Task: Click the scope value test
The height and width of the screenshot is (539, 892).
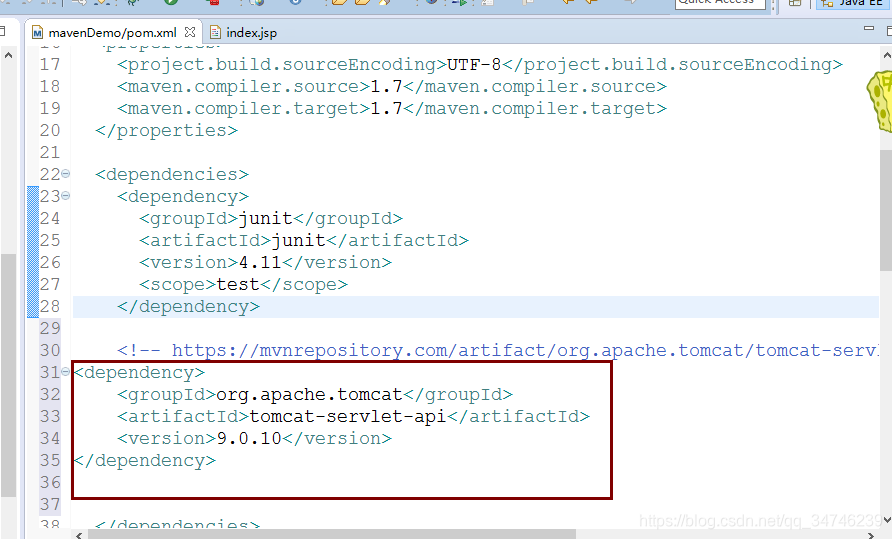Action: point(238,285)
